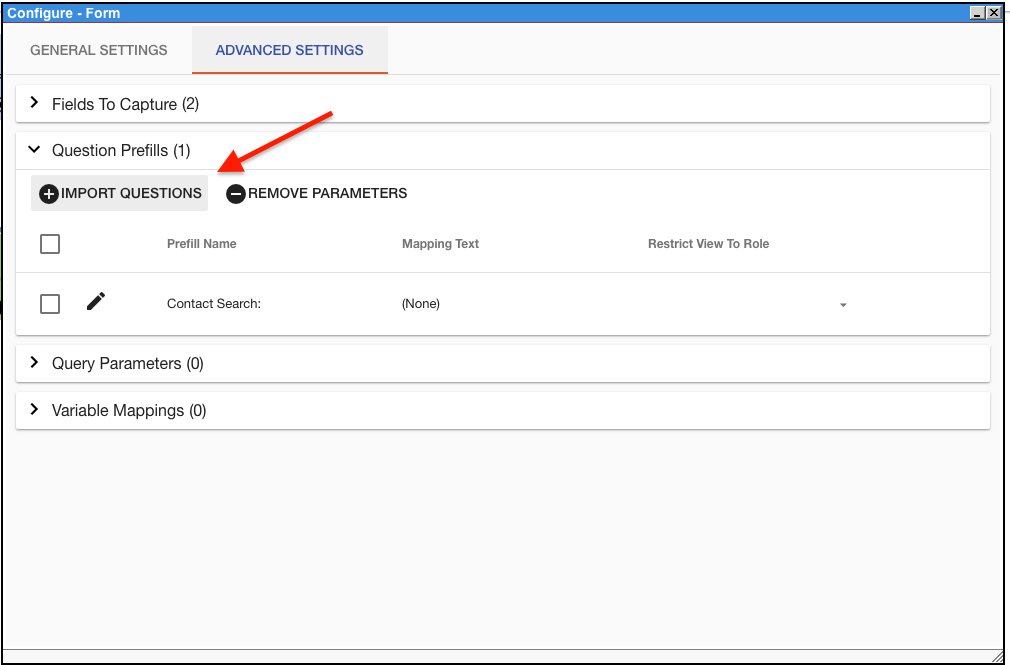
Task: Click the minus icon on Remove Parameters
Action: [x=236, y=193]
